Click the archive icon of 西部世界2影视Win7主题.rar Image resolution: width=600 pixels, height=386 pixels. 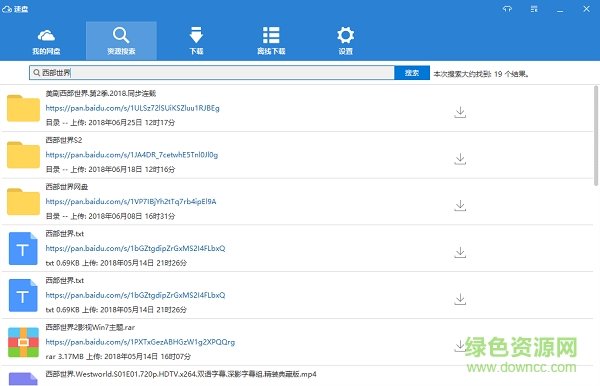[x=23, y=342]
